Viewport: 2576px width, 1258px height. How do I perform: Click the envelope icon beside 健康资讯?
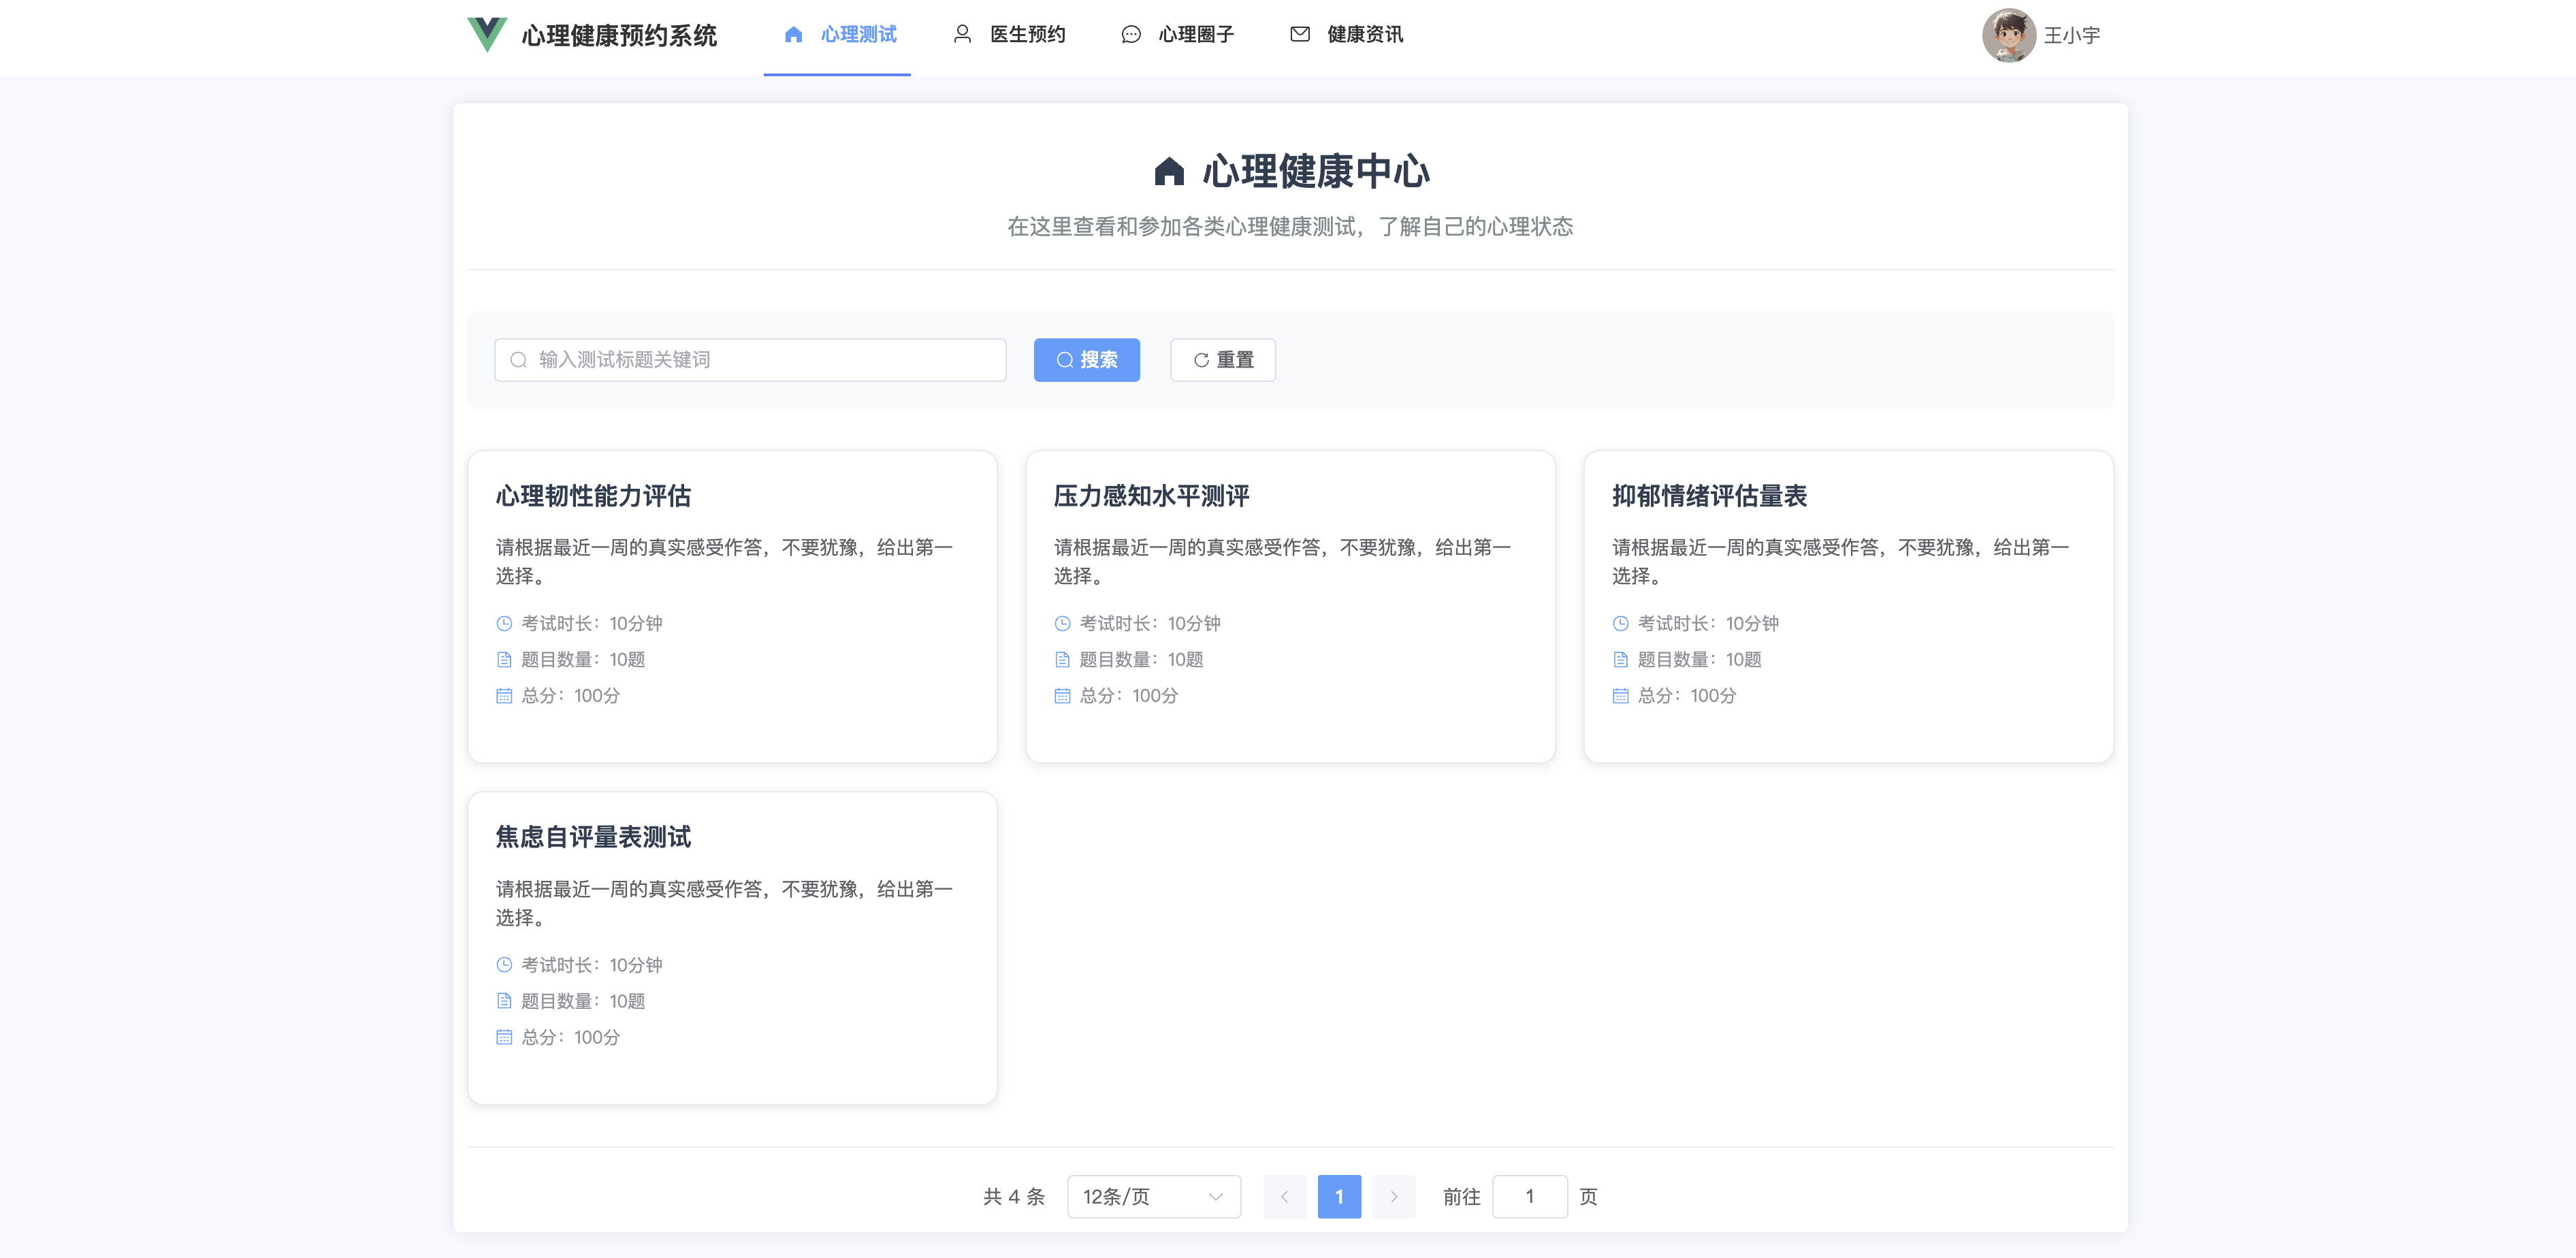1300,35
